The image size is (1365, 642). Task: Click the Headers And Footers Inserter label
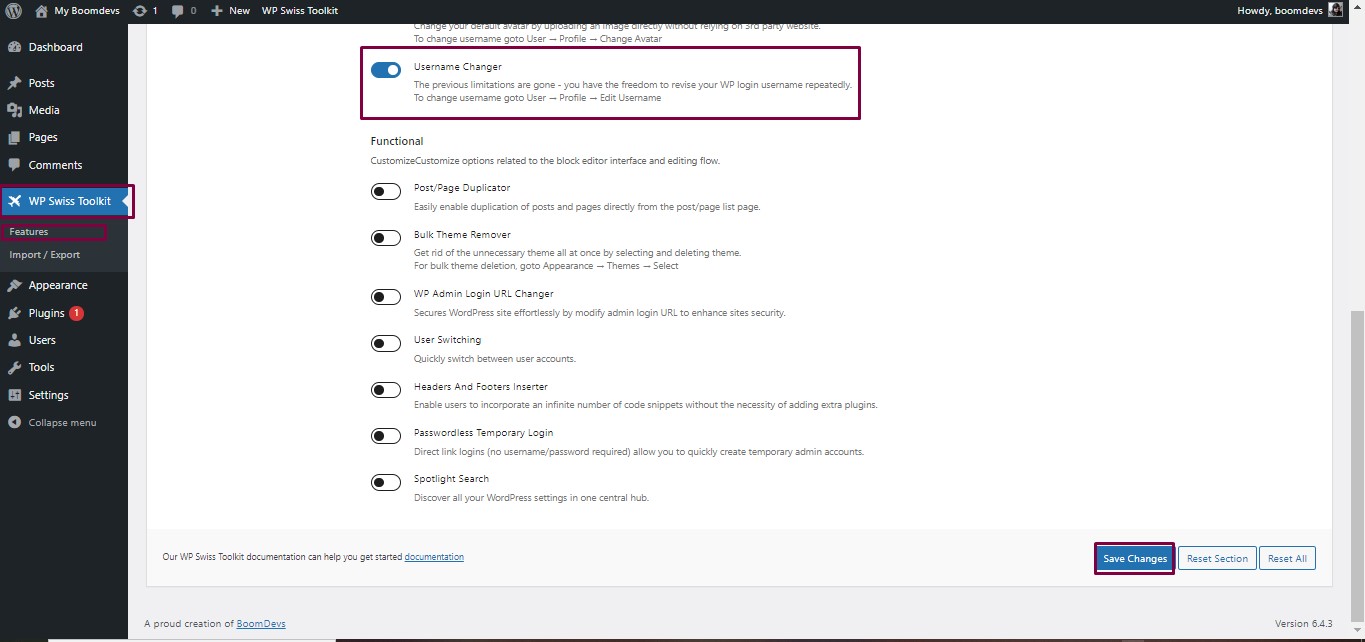(x=481, y=387)
